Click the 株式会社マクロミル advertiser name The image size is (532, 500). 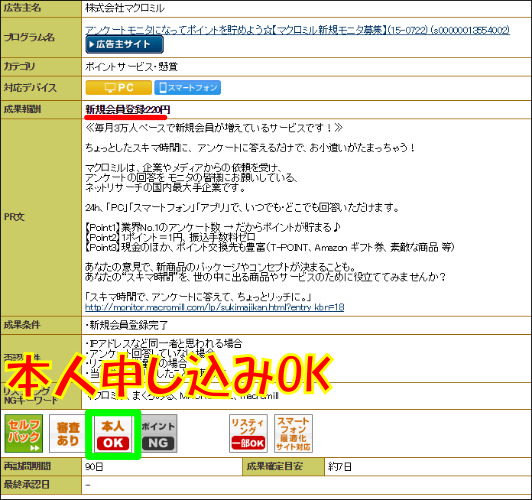[x=125, y=8]
